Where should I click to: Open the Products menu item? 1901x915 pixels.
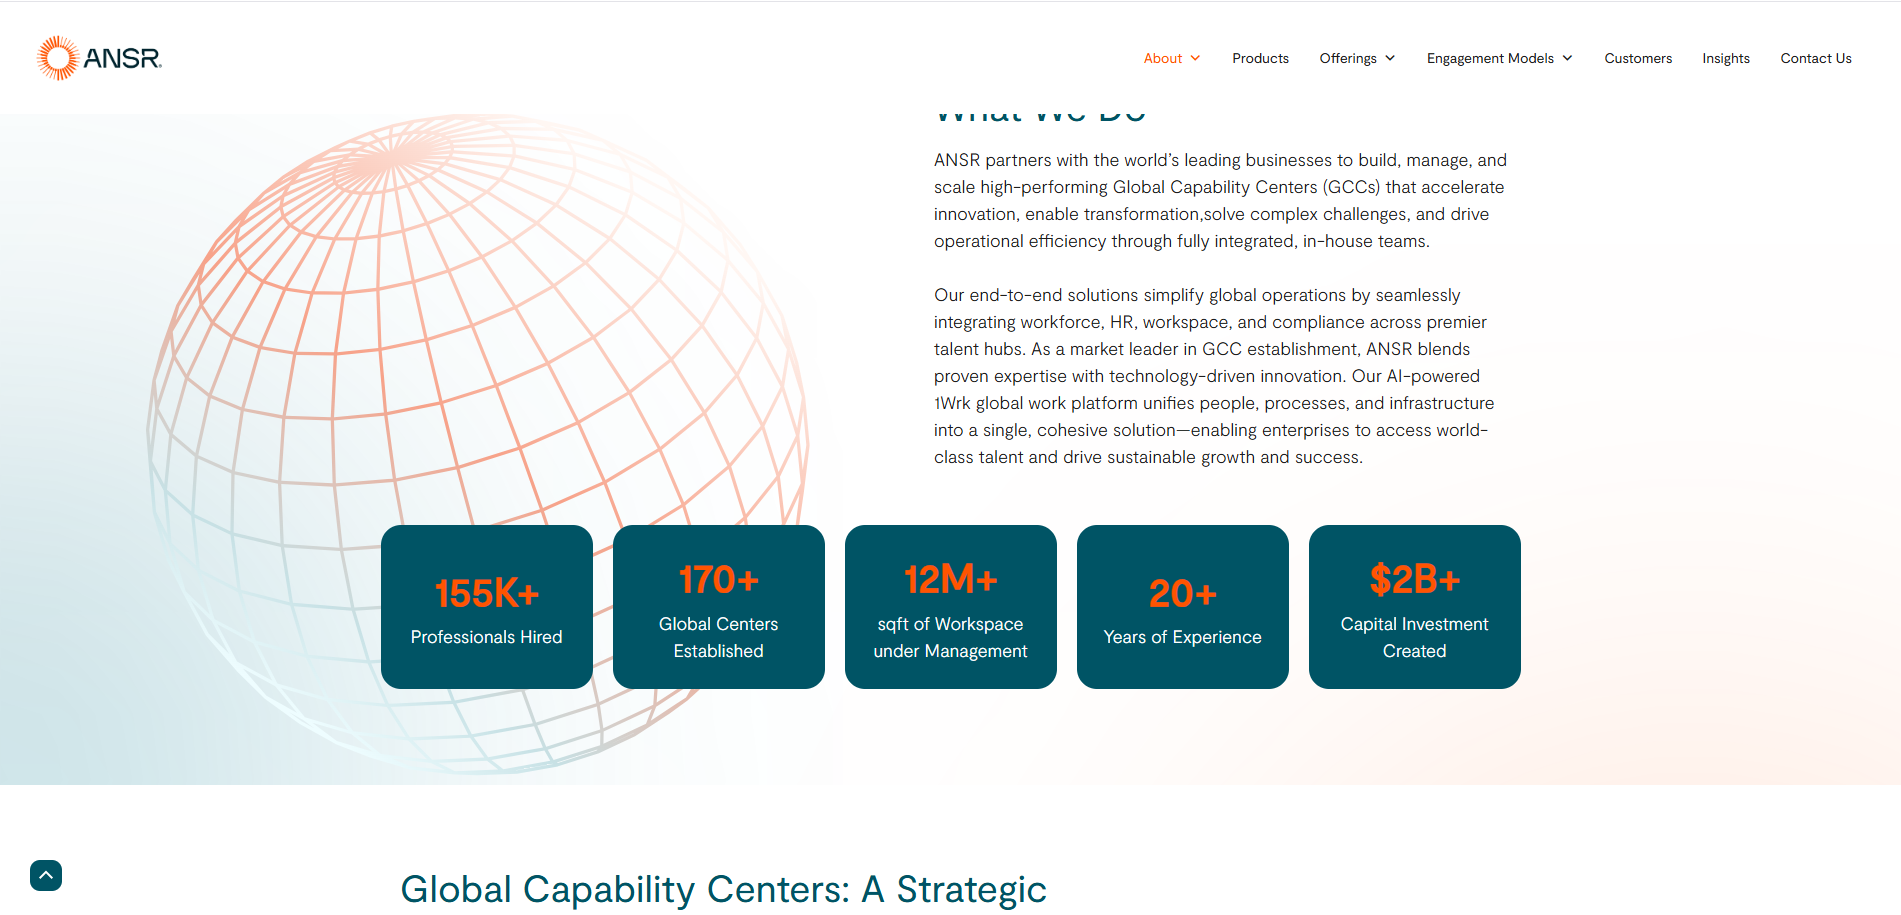[1260, 58]
